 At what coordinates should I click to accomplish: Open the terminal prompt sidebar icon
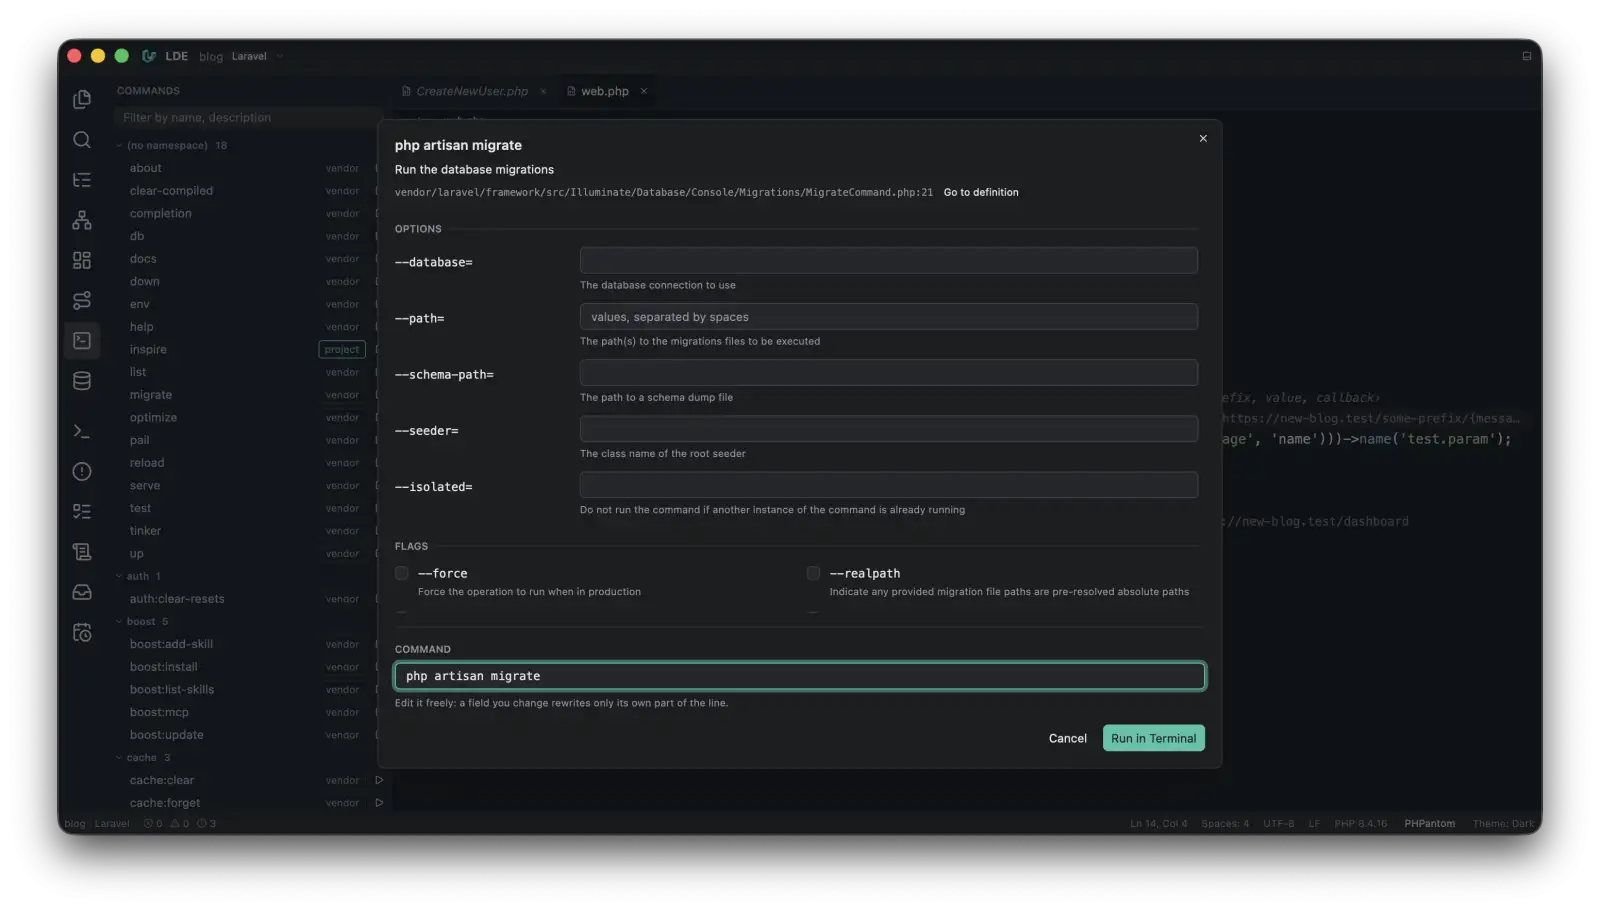click(82, 431)
